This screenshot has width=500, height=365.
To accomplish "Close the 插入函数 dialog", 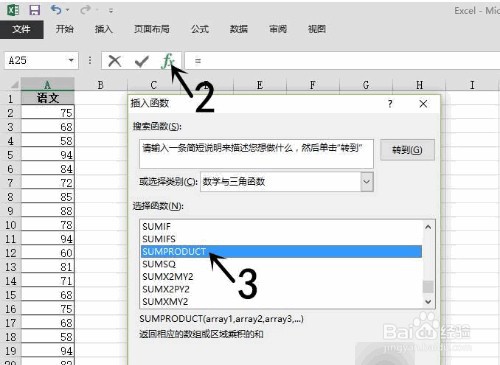I will click(423, 104).
